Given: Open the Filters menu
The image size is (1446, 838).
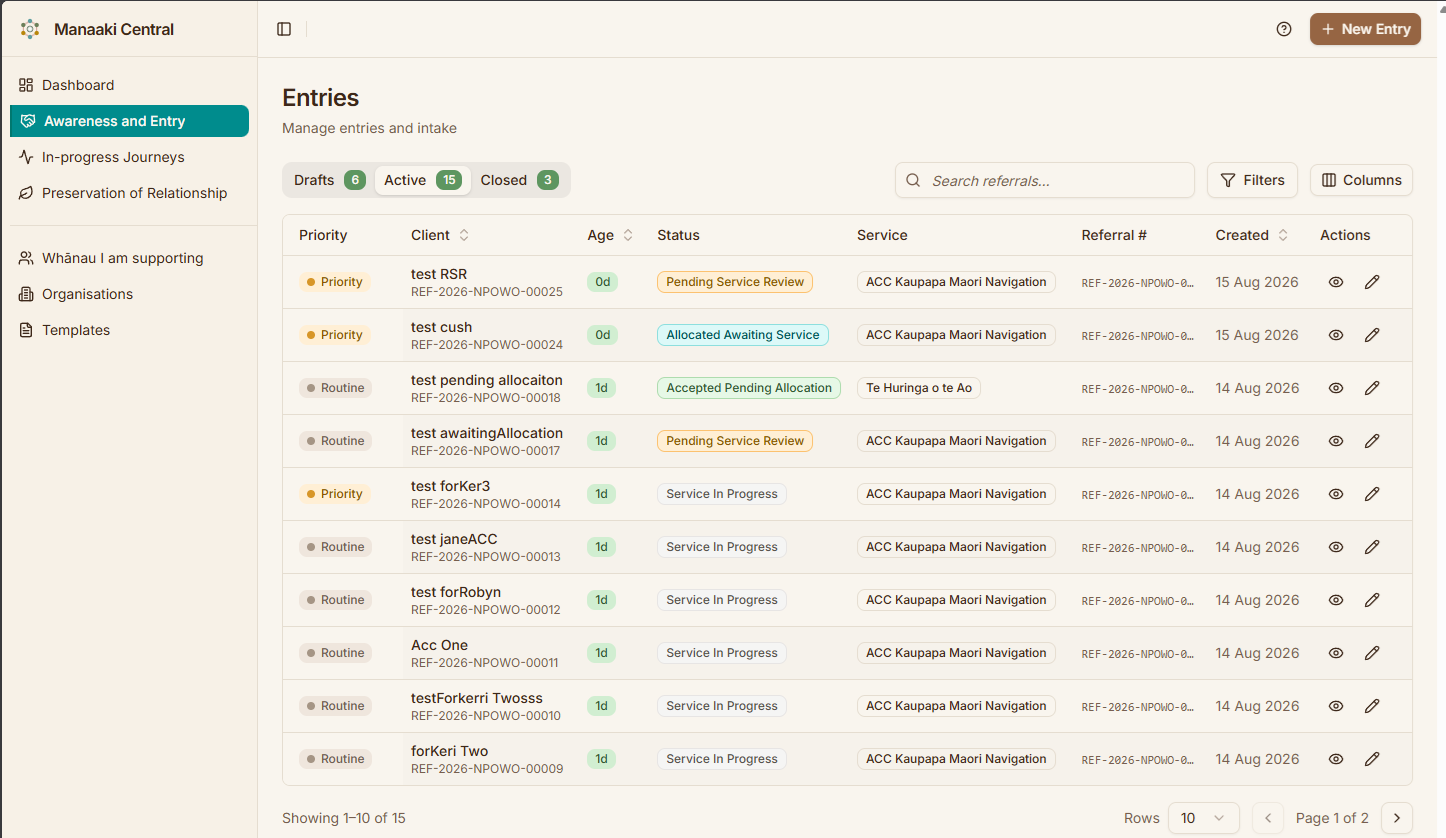Looking at the screenshot, I should click(1252, 180).
